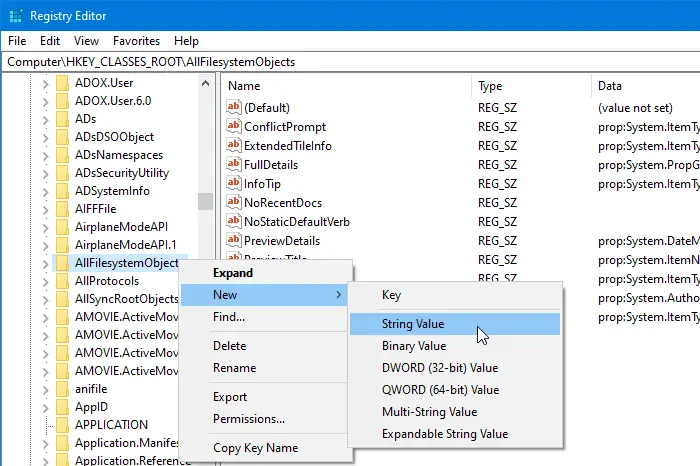The image size is (700, 466).
Task: Select Multi-String Value
Action: pyautogui.click(x=455, y=412)
